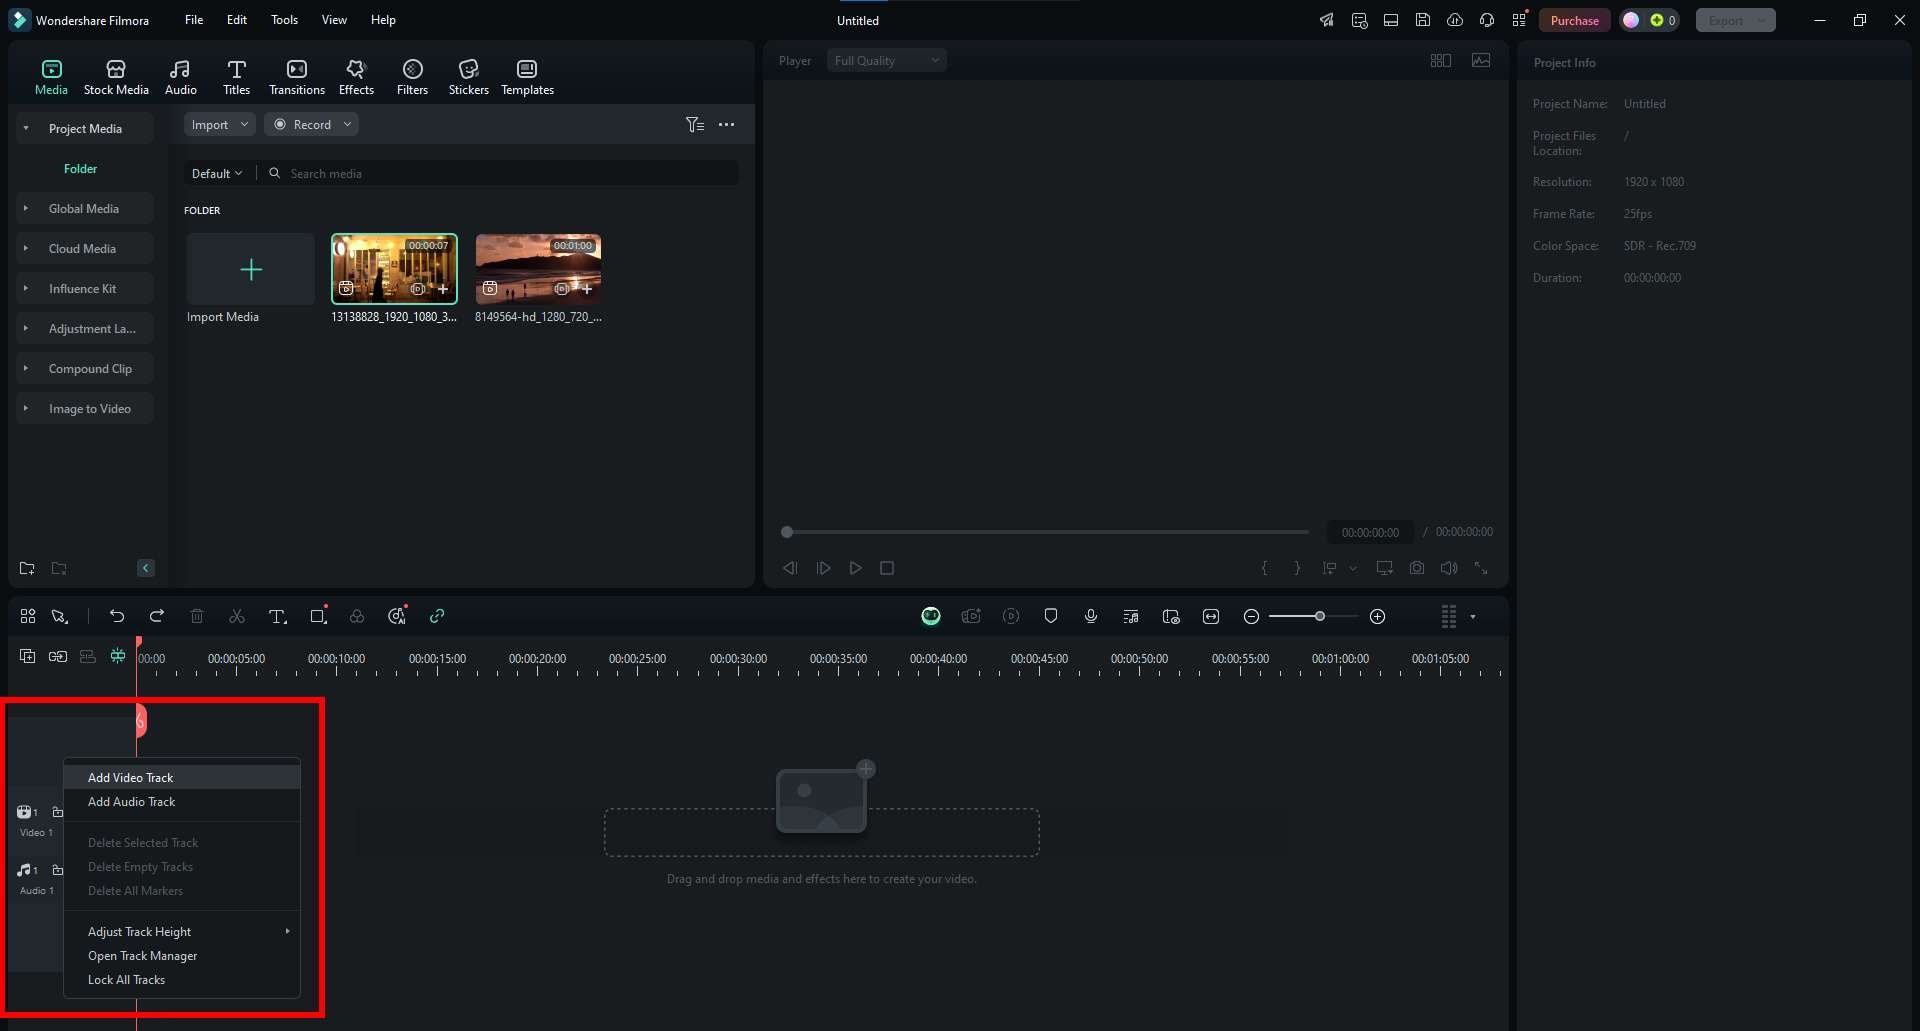Screen dimensions: 1920x1031
Task: Expand the Cloud Media tree item
Action: 84,248
